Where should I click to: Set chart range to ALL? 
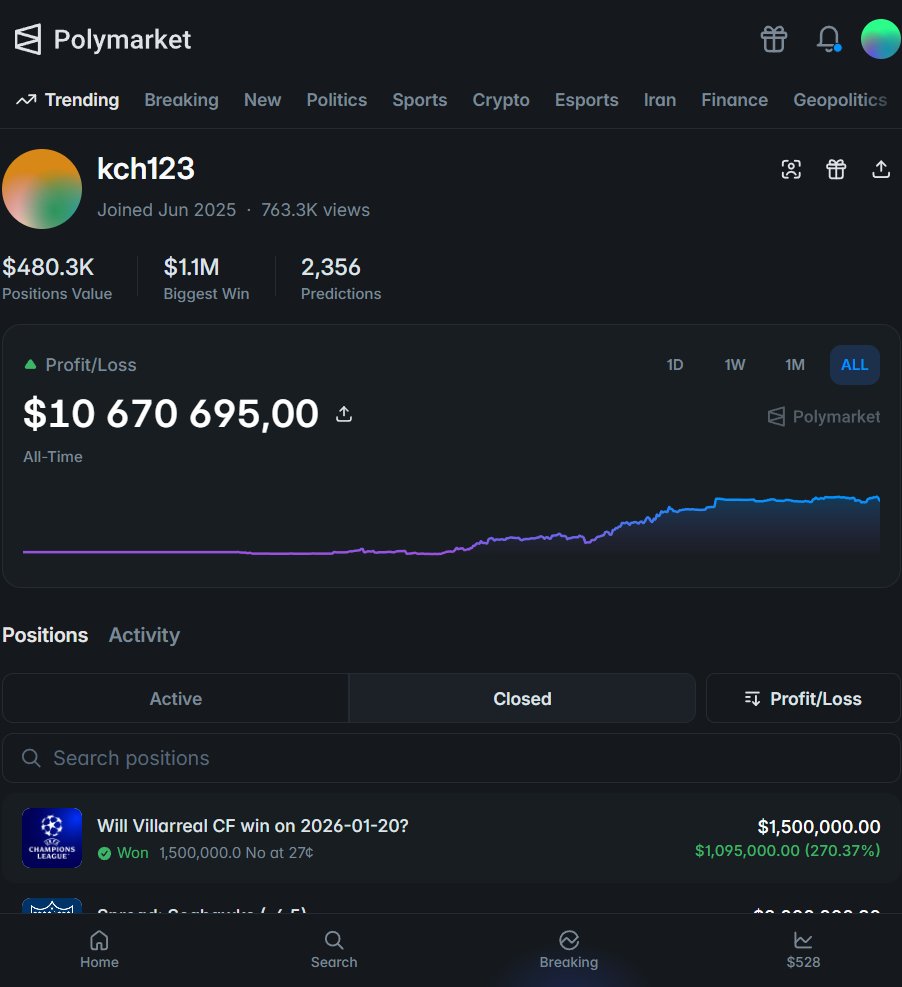(x=855, y=365)
